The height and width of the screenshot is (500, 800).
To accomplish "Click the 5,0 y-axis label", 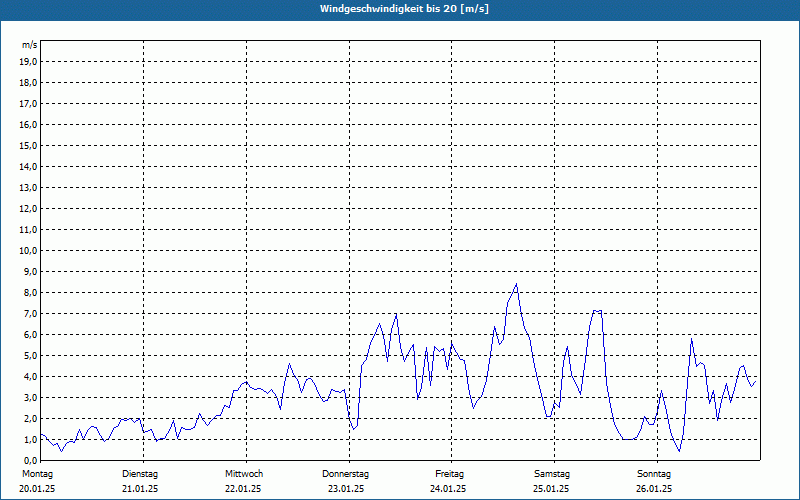I will [30, 356].
